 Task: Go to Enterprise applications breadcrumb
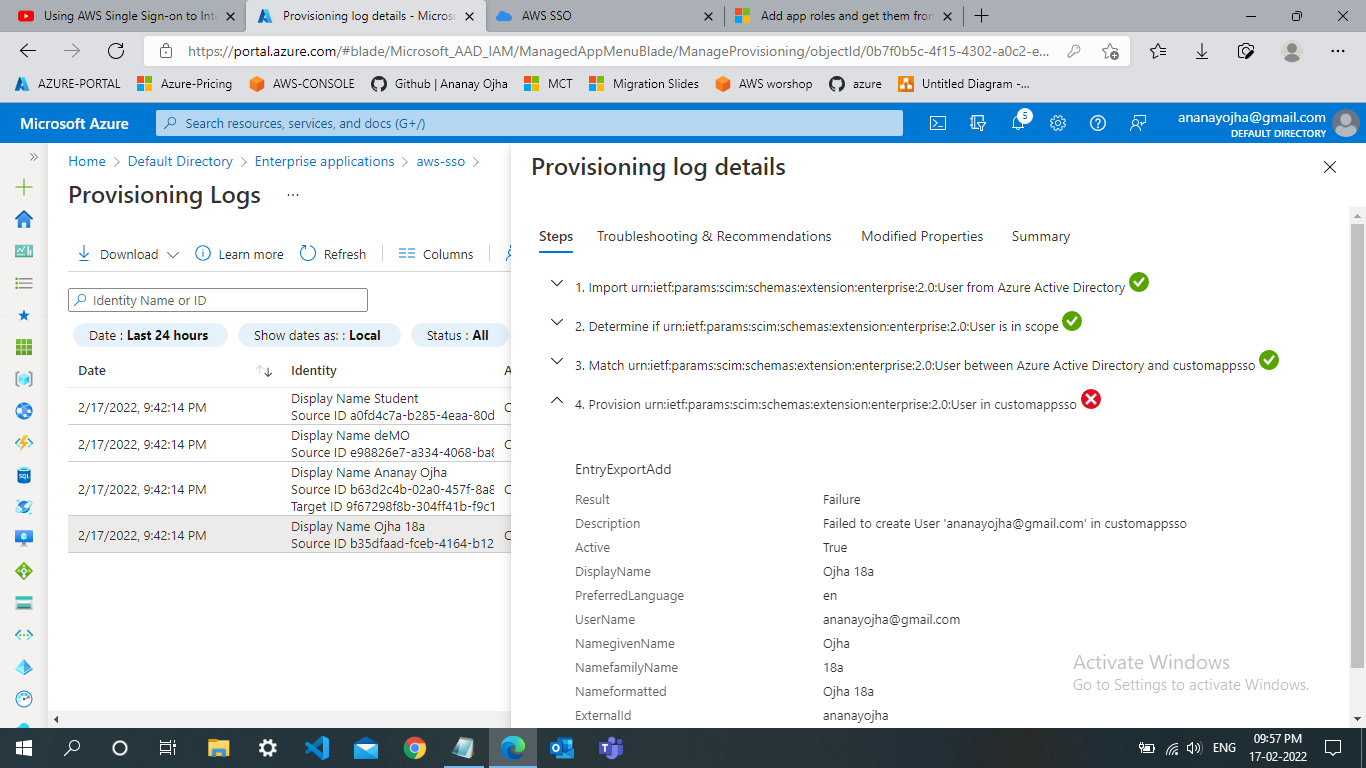click(324, 161)
